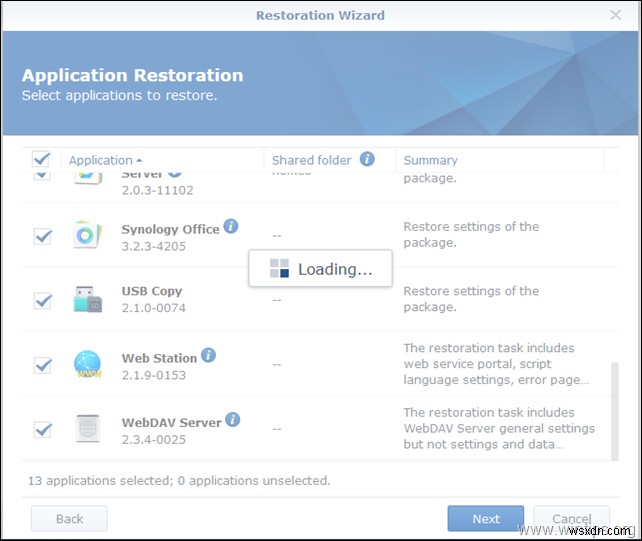Click the '13 applications selected' status text
642x541 pixels.
179,480
